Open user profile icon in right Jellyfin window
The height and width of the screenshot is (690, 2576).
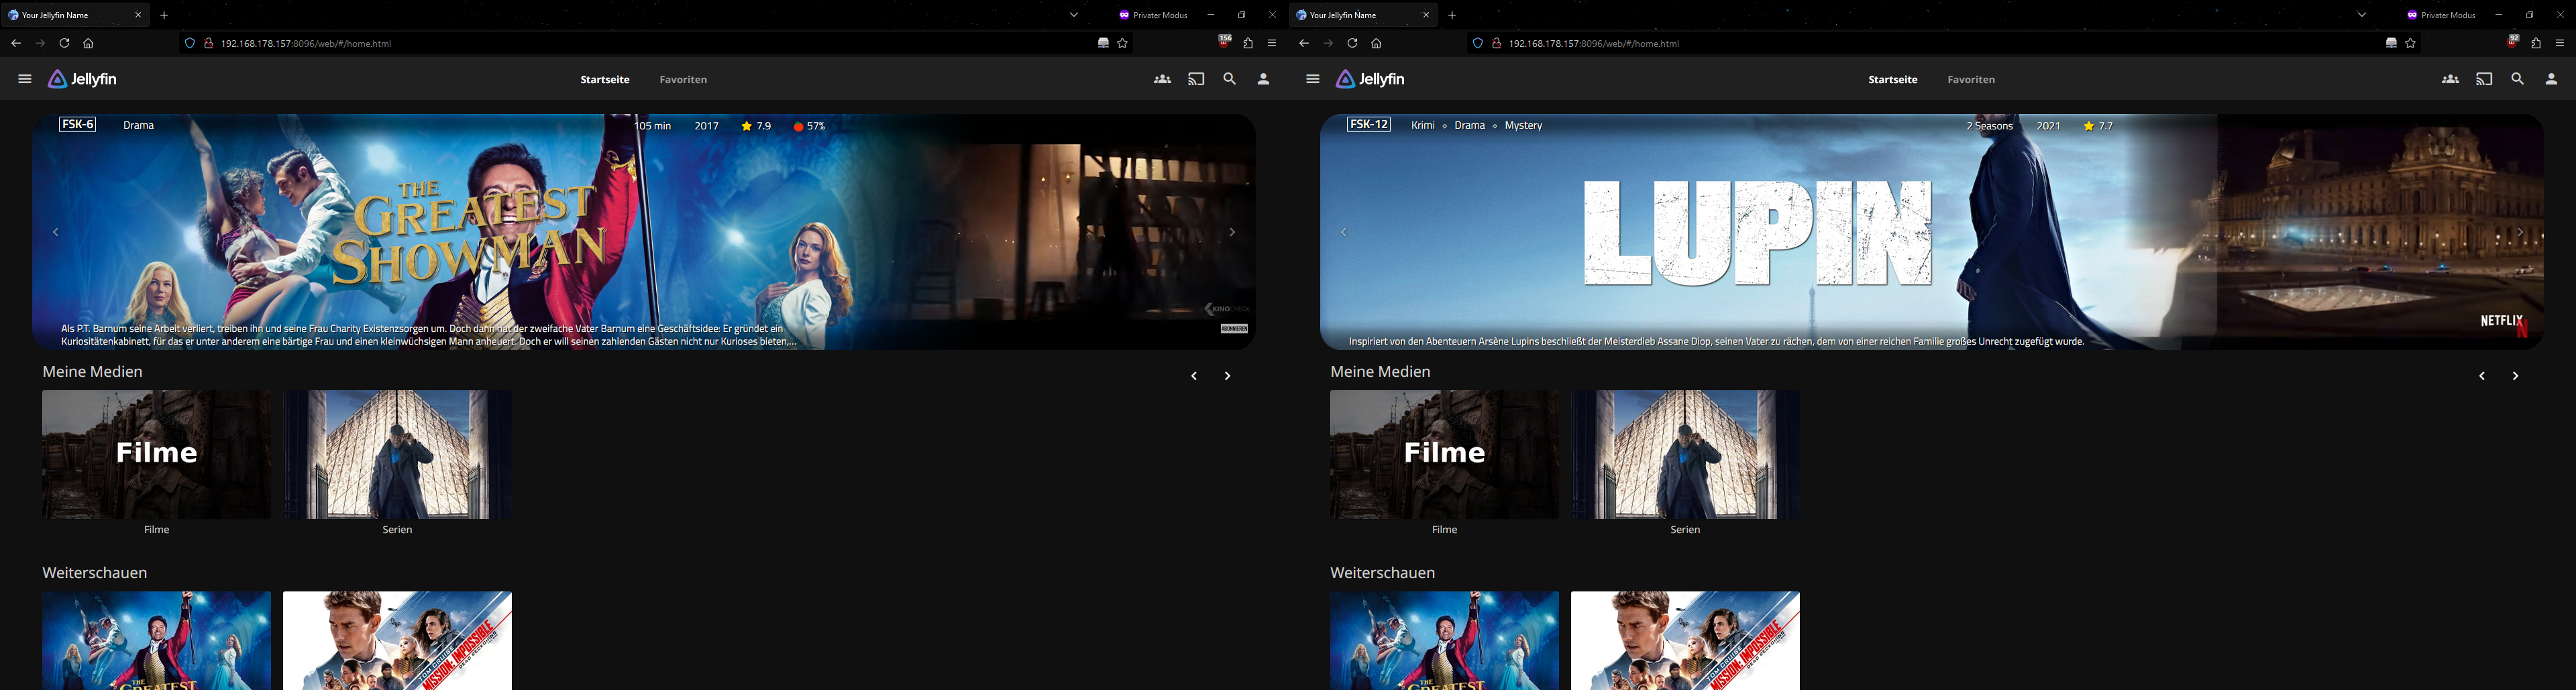click(x=2551, y=79)
